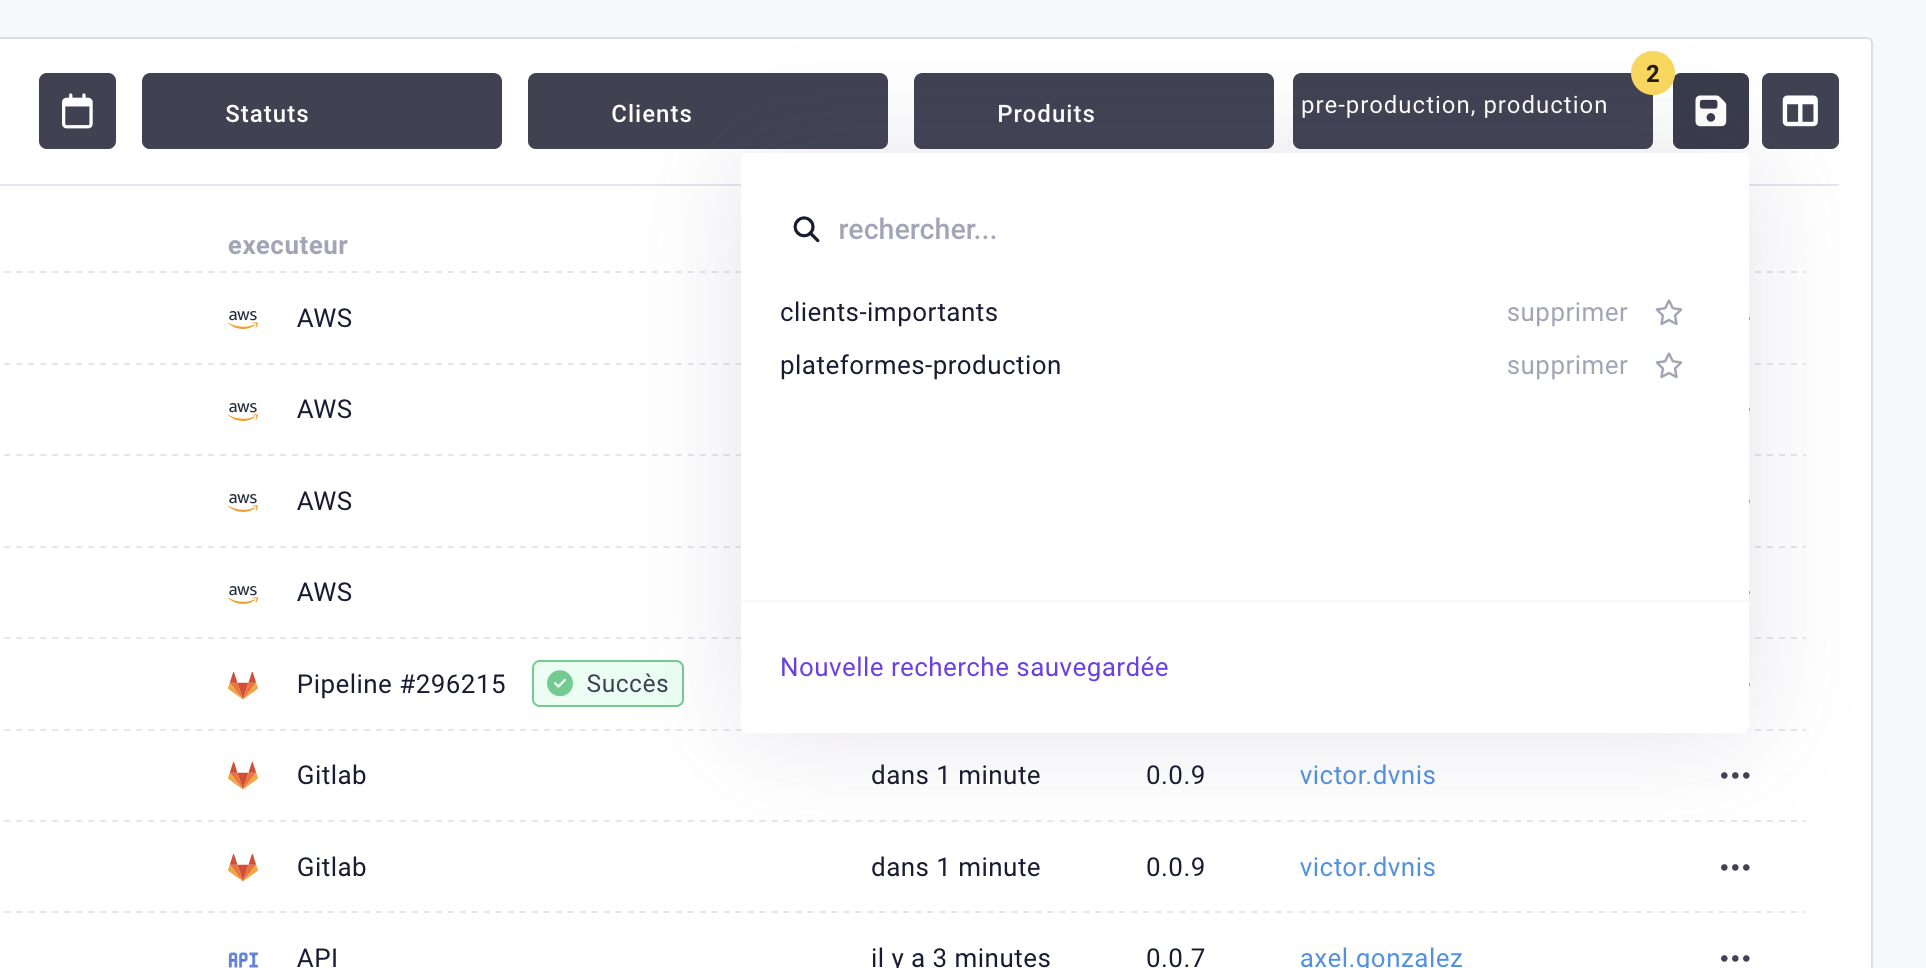
Task: Open victor.dvnis link in second Gitlab row
Action: (x=1367, y=867)
